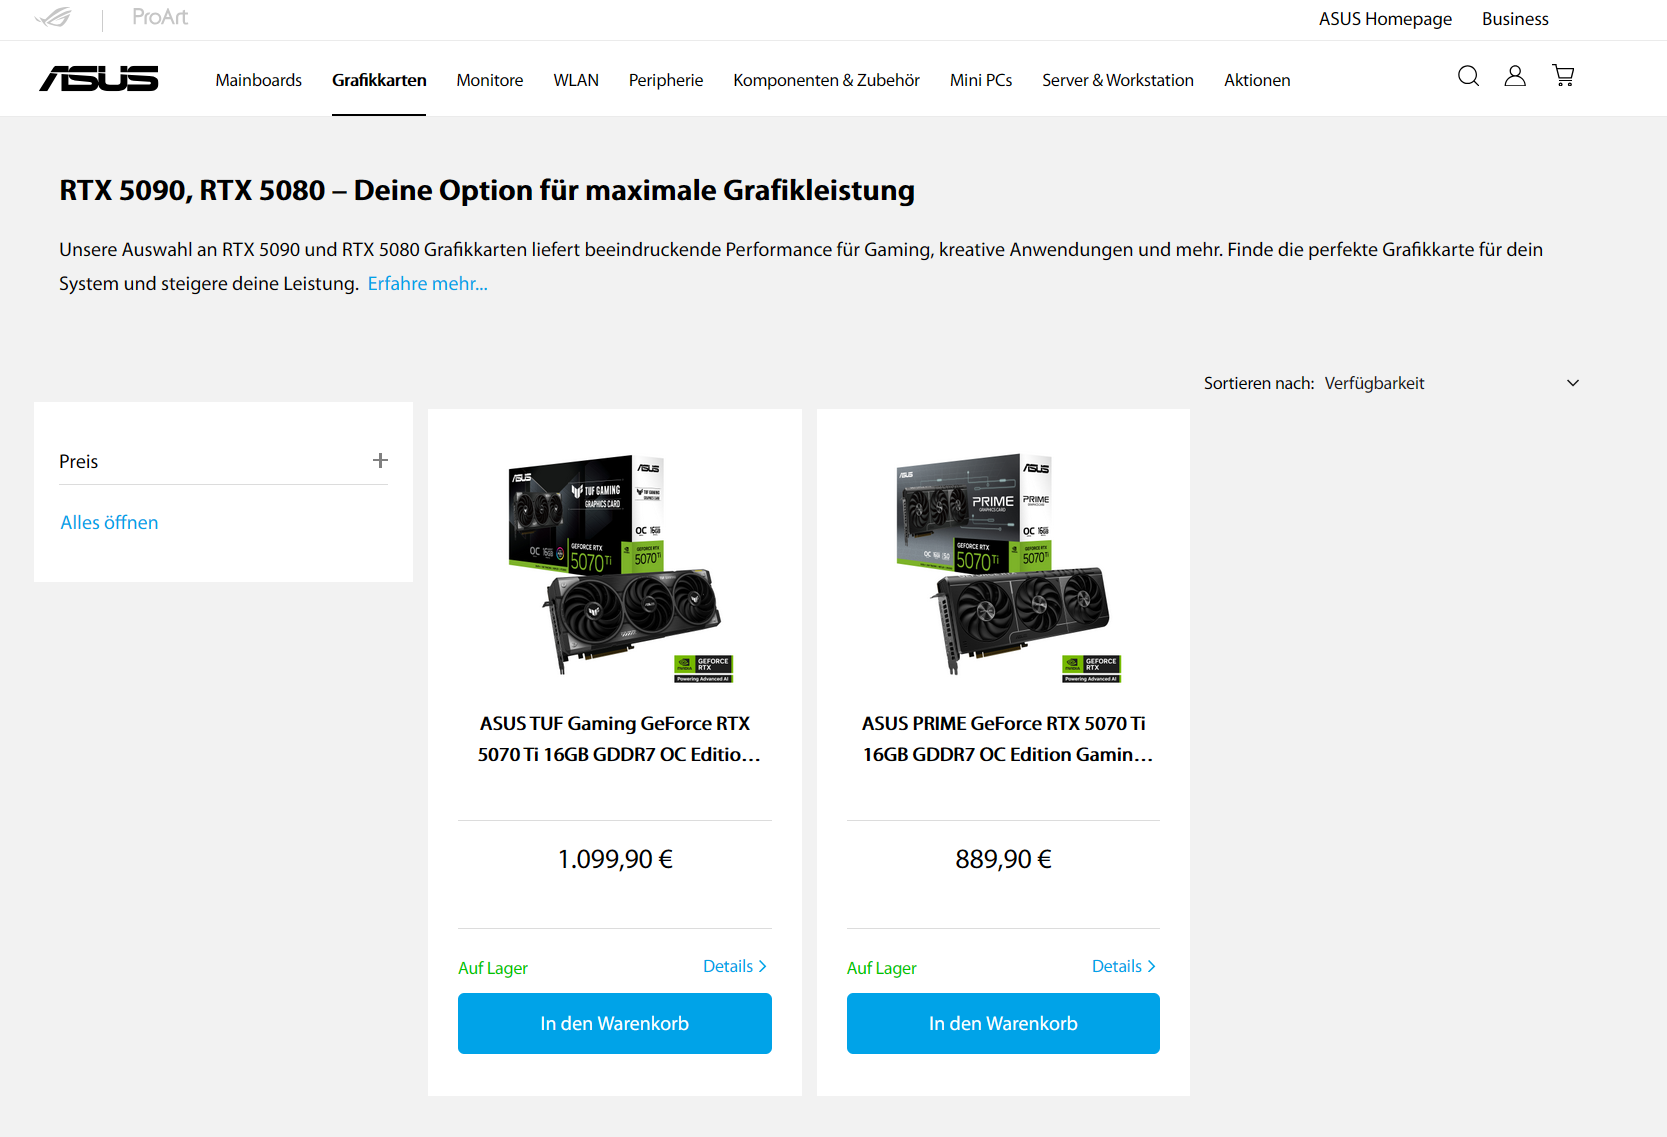Screen dimensions: 1667x1137
Task: Click GeForce RTX badge on PRIME image
Action: click(1092, 669)
